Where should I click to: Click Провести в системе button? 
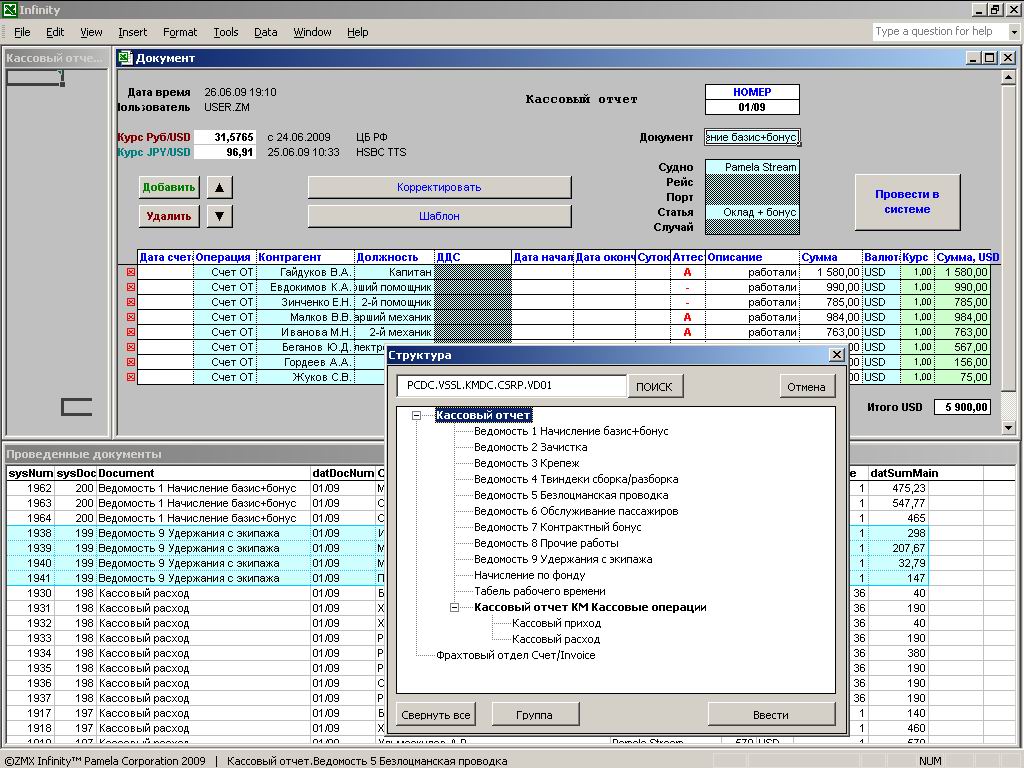pos(907,202)
